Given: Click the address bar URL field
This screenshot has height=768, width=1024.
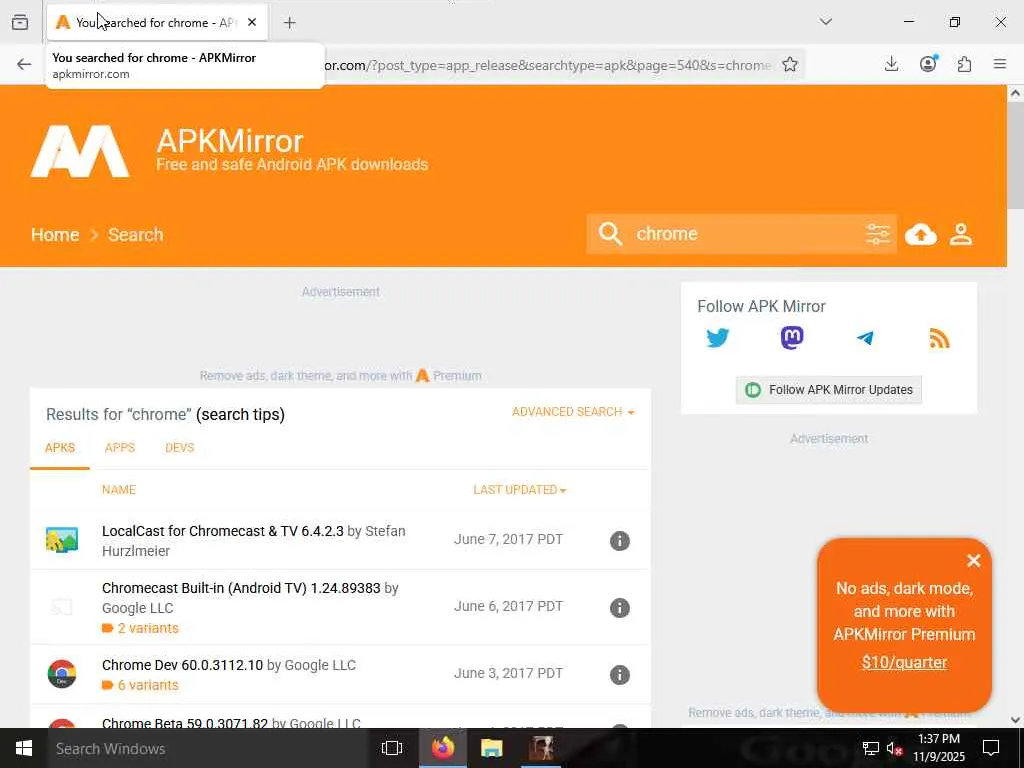Looking at the screenshot, I should pos(547,65).
